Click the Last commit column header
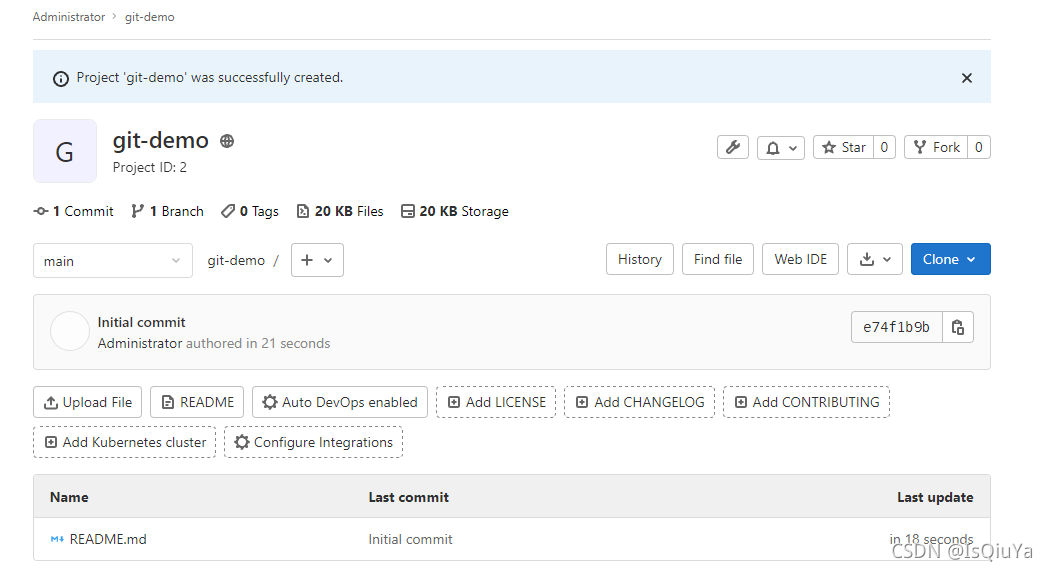This screenshot has width=1048, height=572. pyautogui.click(x=408, y=497)
